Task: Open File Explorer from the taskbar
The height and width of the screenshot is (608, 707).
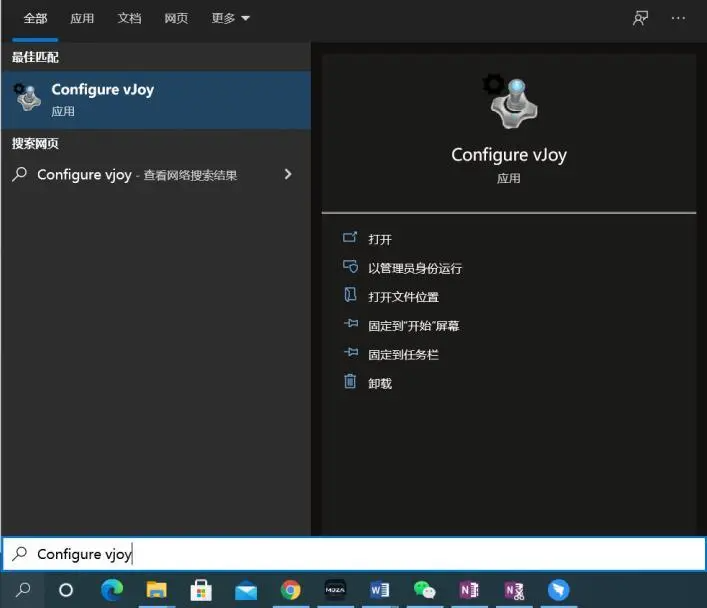Action: [x=156, y=590]
